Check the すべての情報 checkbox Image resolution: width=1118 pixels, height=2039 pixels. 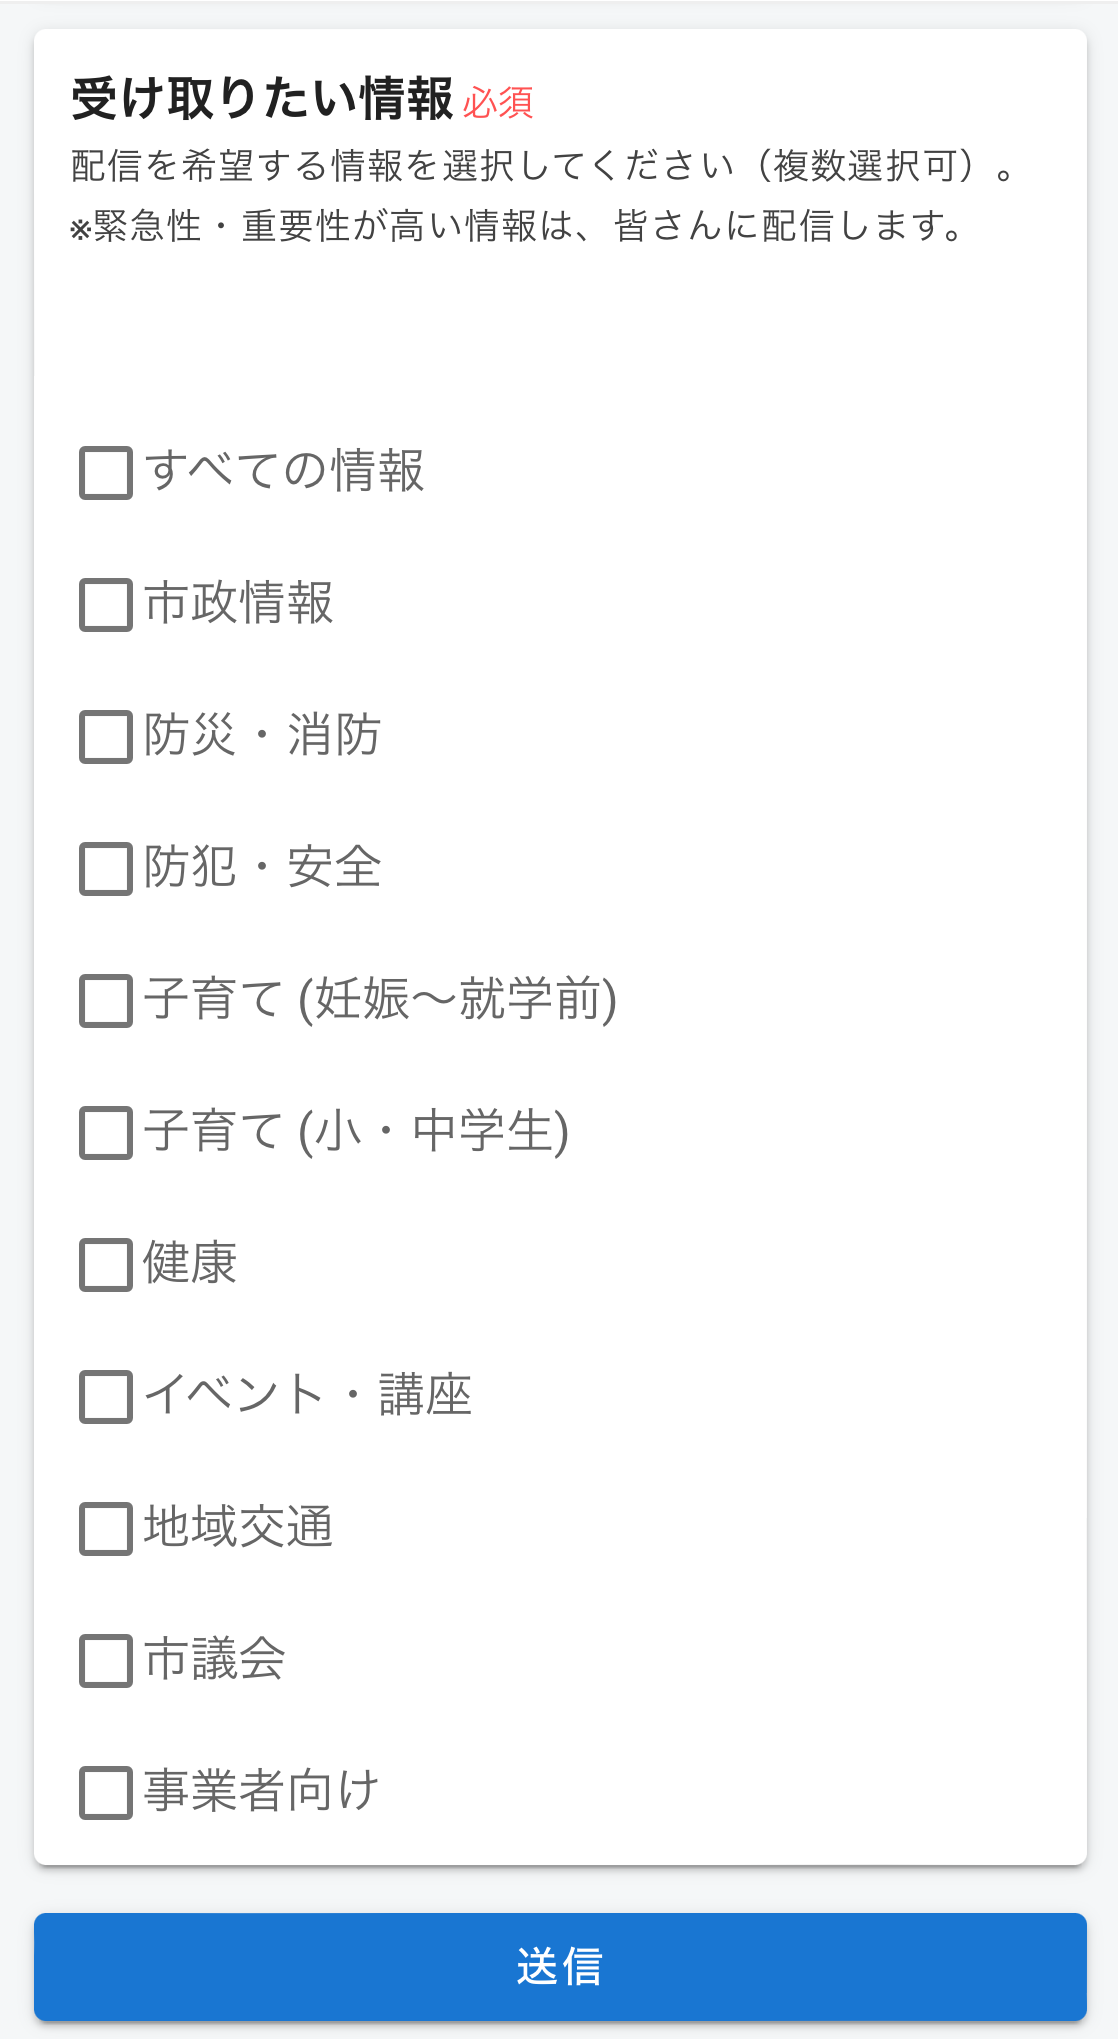click(x=106, y=473)
